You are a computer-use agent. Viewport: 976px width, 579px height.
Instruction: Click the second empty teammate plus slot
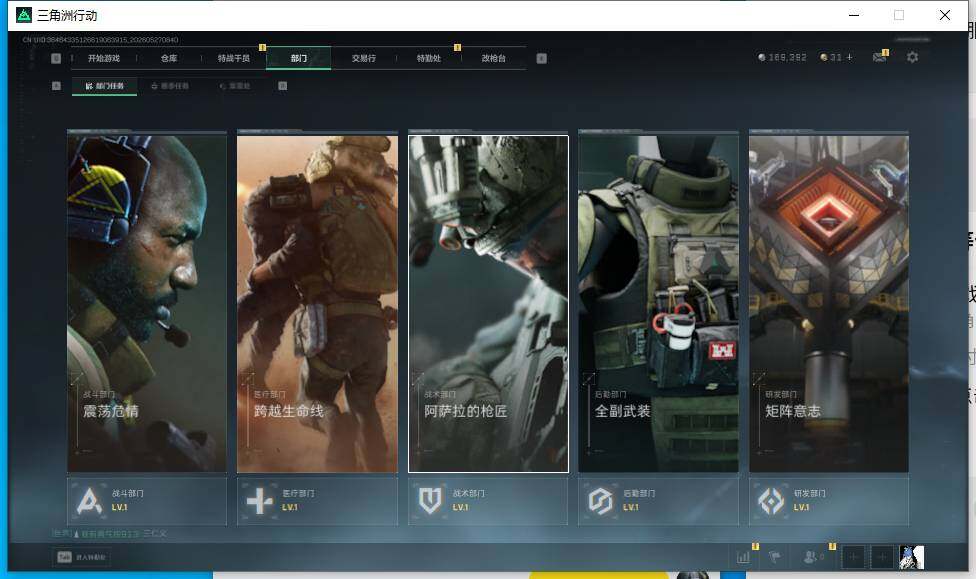(x=882, y=557)
